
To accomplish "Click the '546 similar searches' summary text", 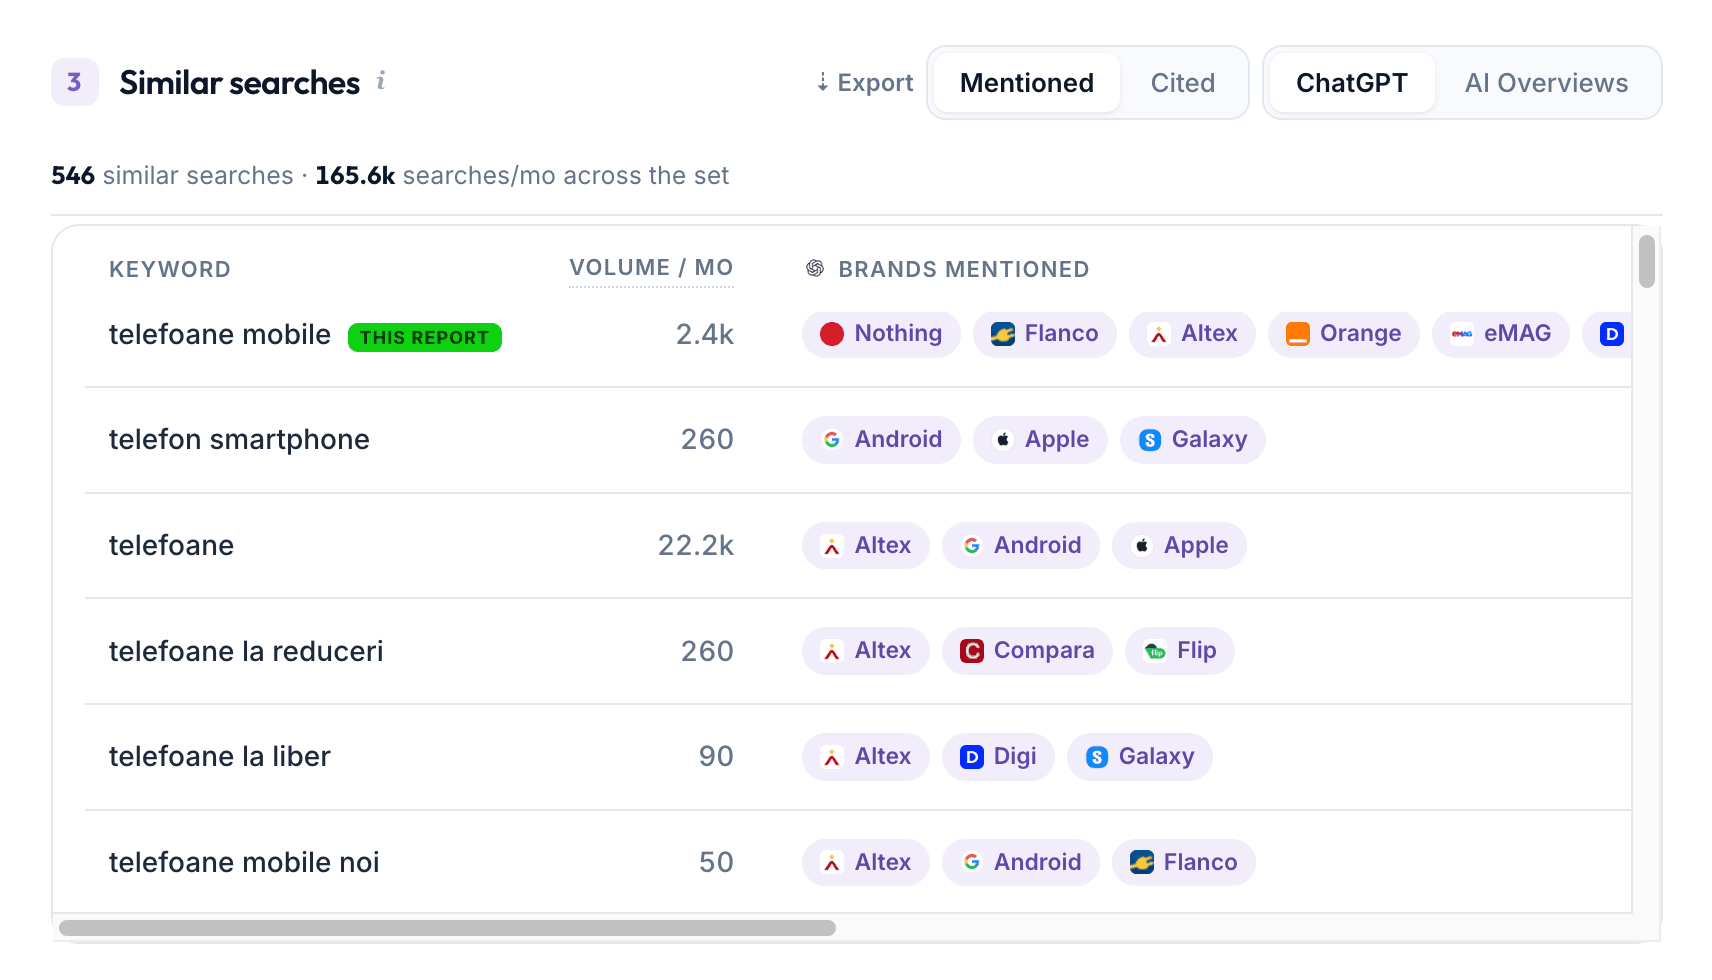I will point(172,176).
